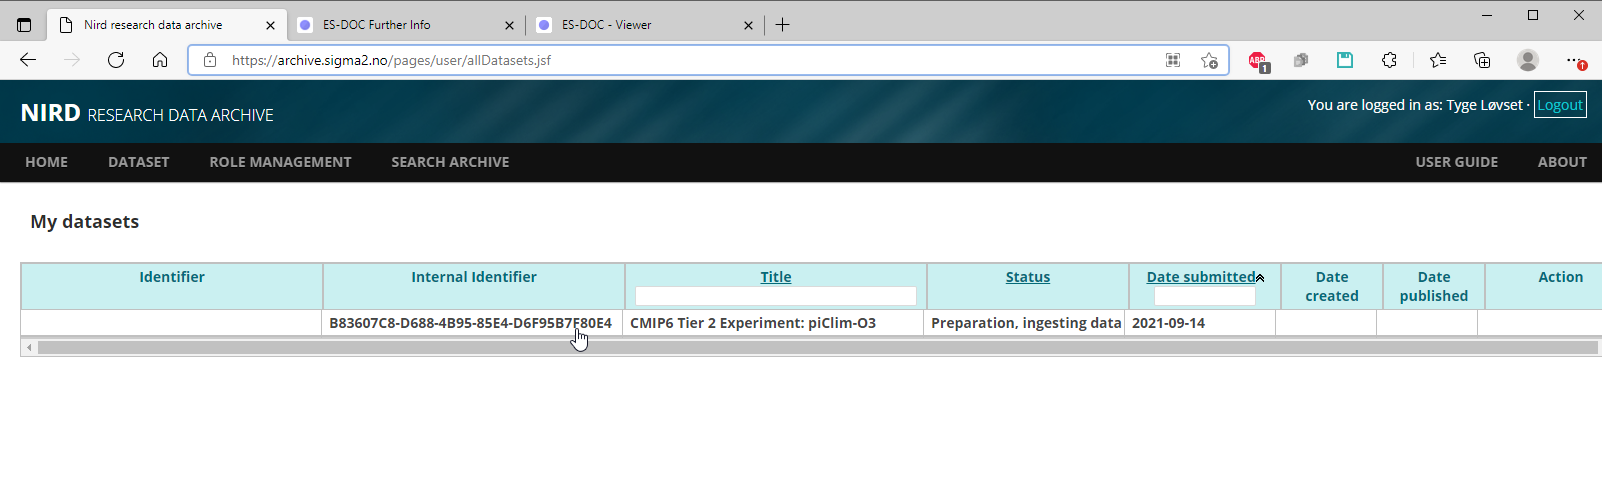
Task: Open the ROLE MANAGEMENT menu item
Action: click(x=280, y=162)
